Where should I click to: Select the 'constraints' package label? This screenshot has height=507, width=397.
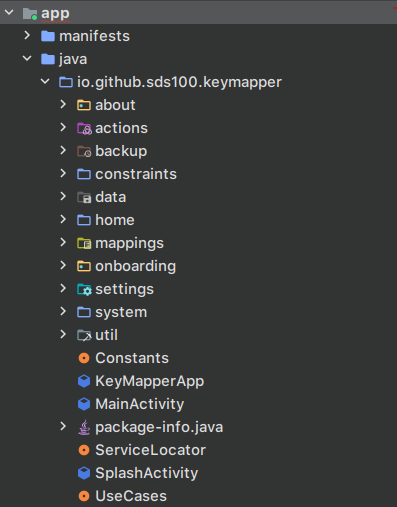[x=136, y=174]
